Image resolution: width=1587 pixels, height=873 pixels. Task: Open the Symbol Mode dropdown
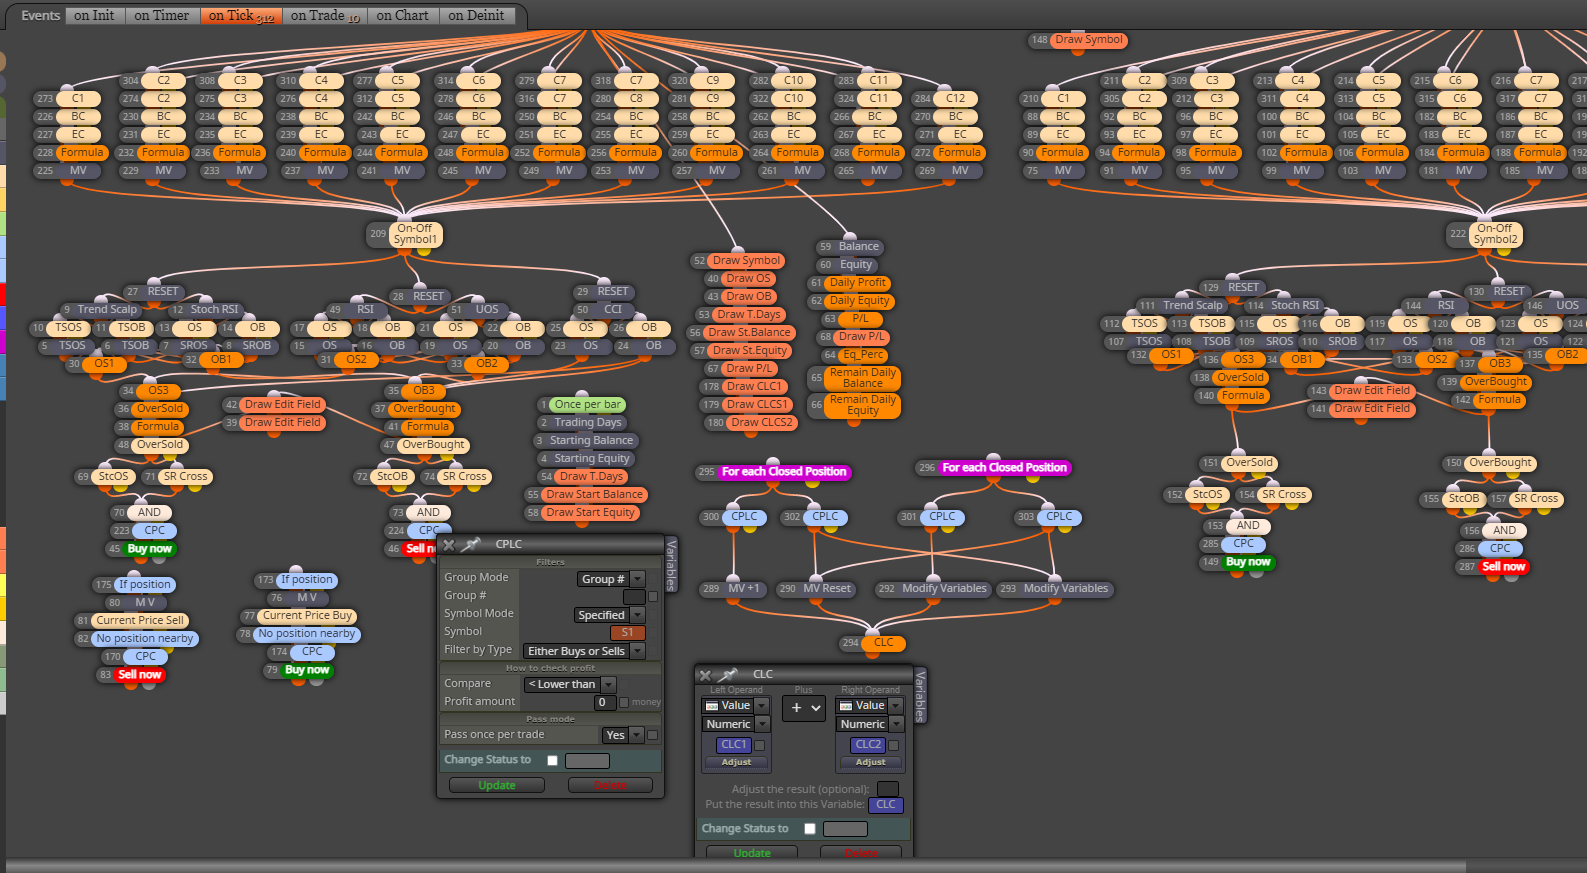click(x=610, y=615)
